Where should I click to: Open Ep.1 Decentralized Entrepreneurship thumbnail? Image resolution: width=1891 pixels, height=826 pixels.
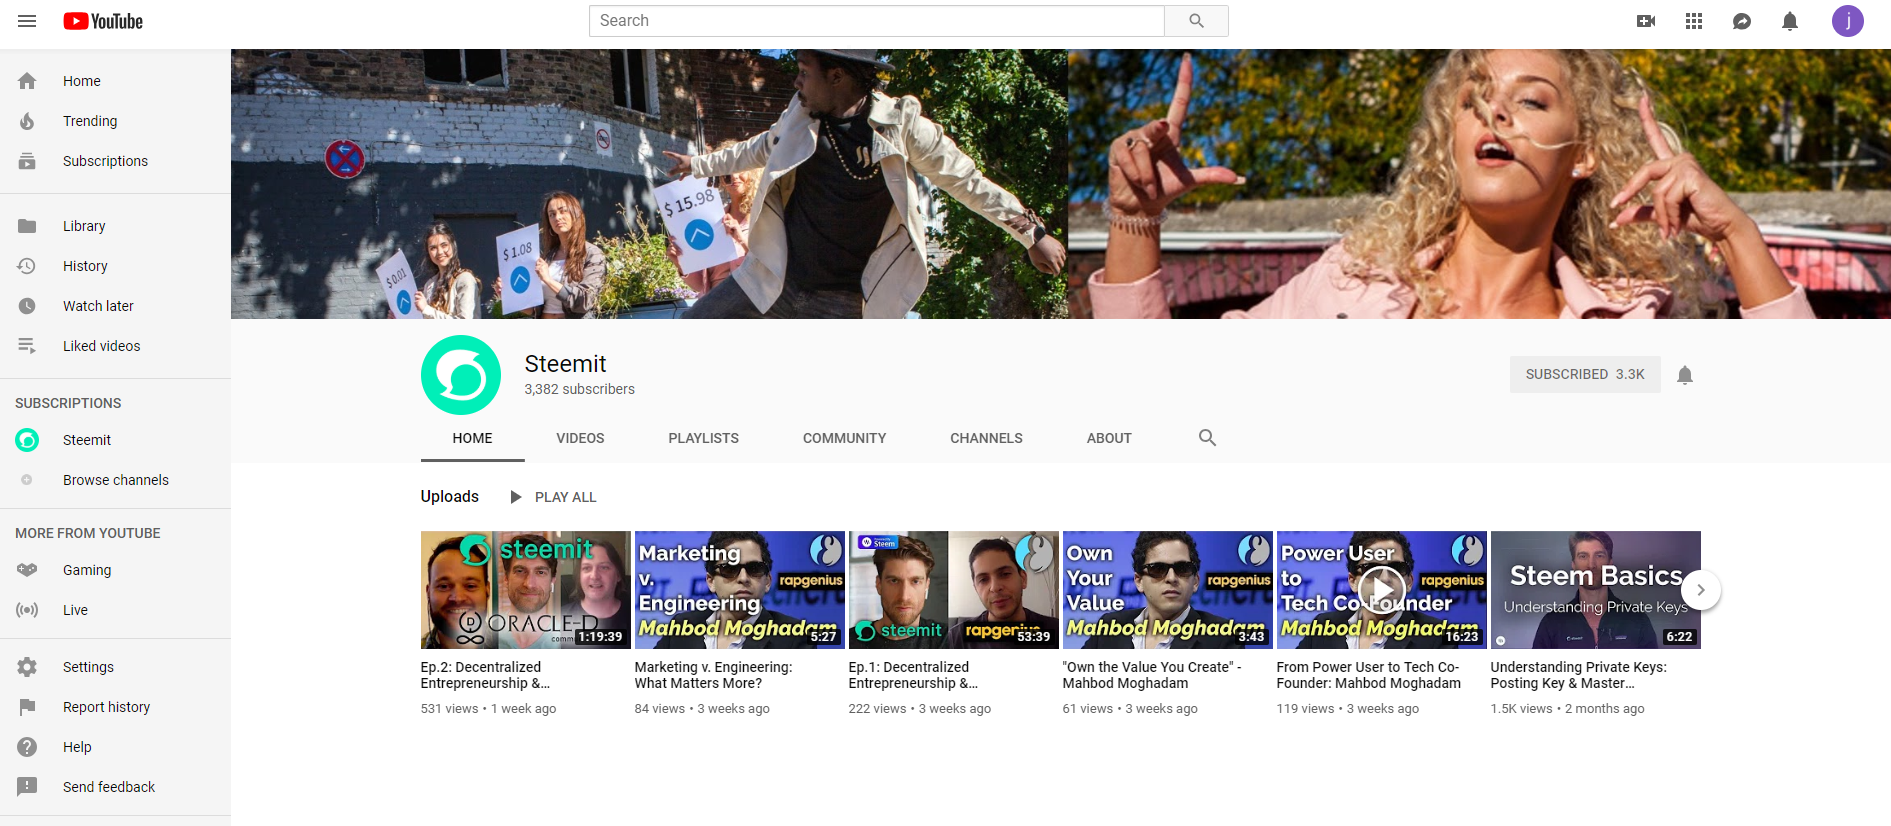coord(954,590)
